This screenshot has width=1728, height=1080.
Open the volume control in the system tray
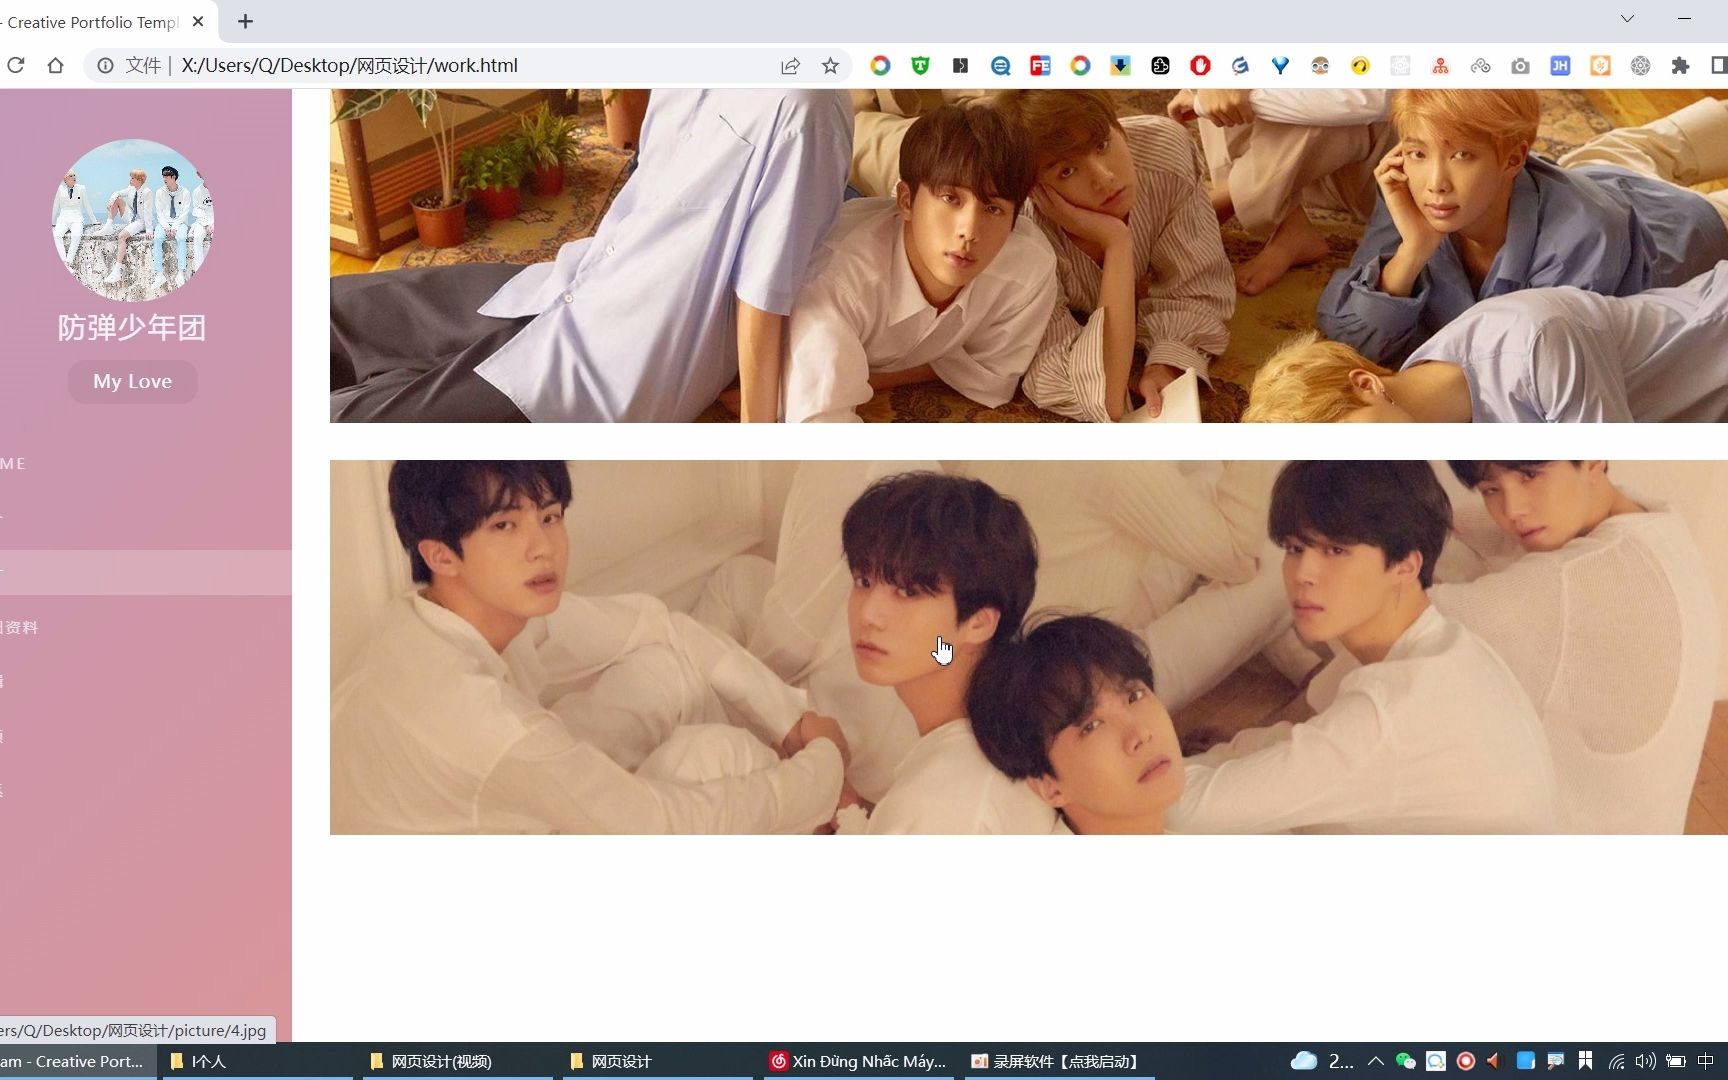(x=1645, y=1062)
